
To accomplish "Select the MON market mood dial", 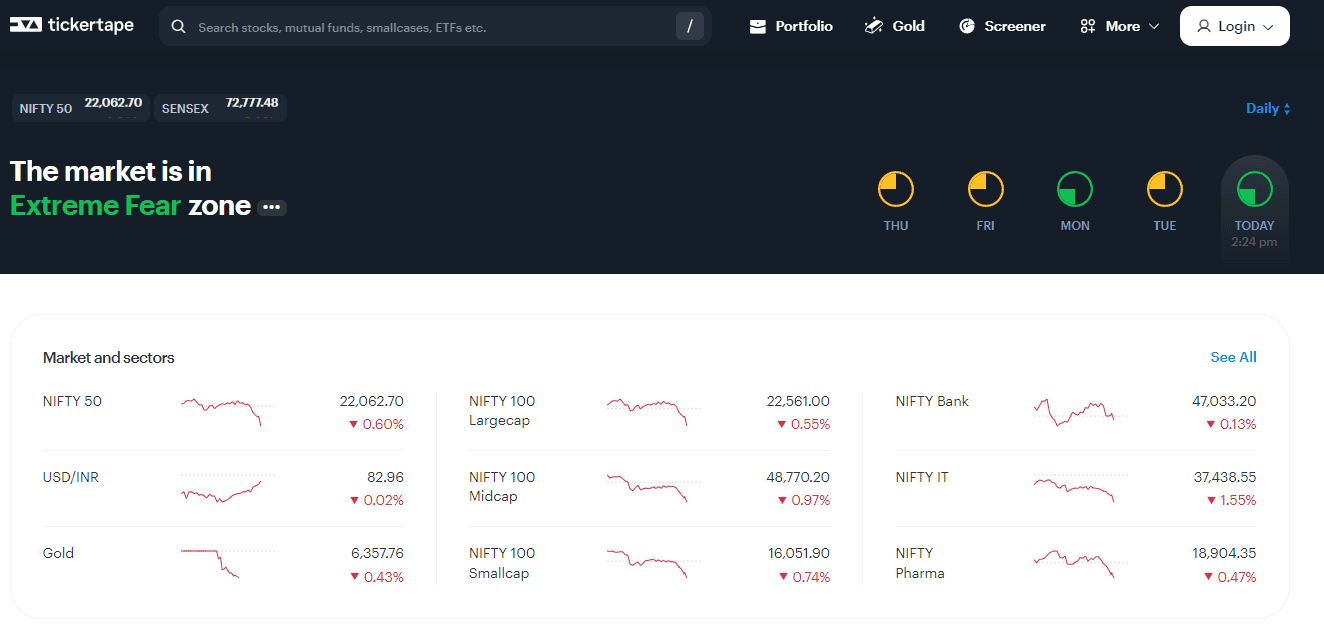I will pos(1075,189).
